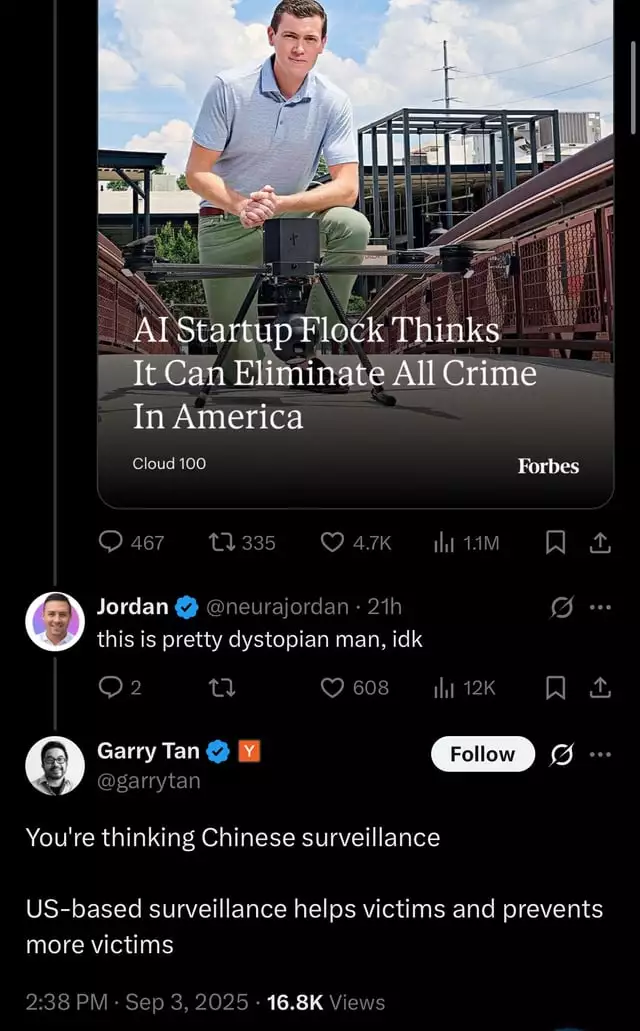
Task: Open more options on Garry Tan's post
Action: coord(600,754)
